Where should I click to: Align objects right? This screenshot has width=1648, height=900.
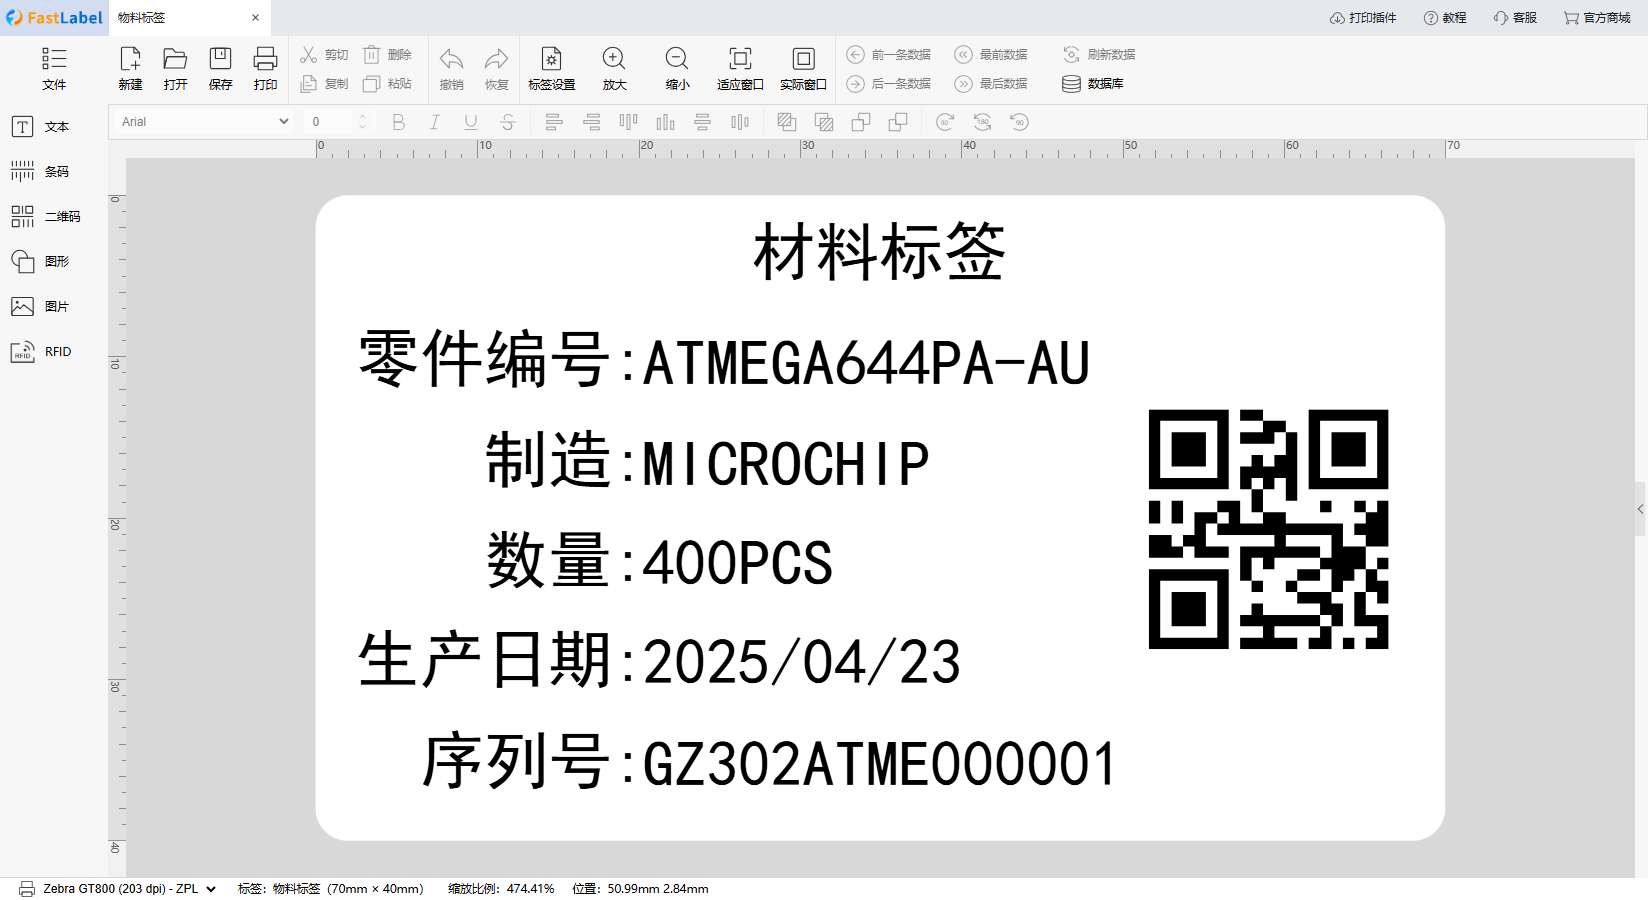tap(592, 122)
